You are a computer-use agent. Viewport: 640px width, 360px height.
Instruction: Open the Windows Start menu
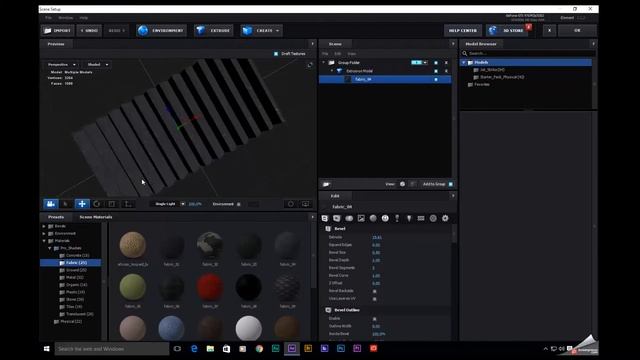click(x=47, y=349)
